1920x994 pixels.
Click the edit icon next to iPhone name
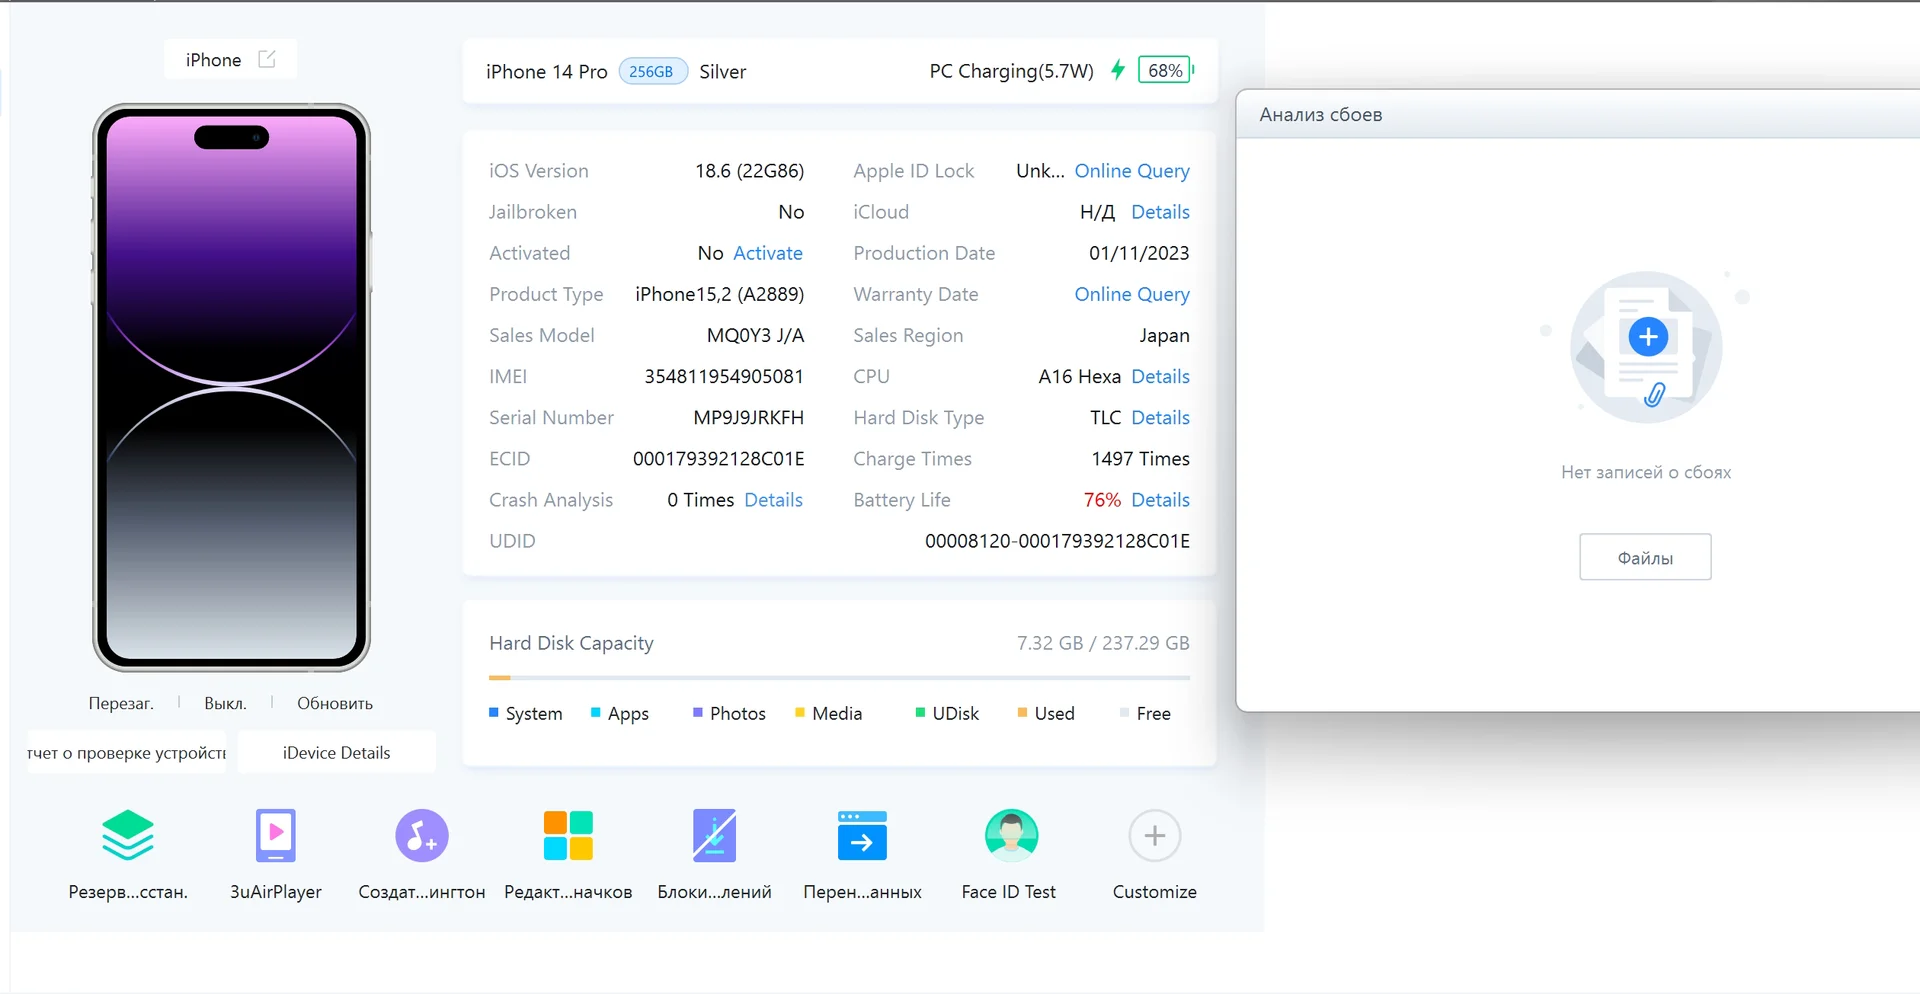(x=267, y=59)
